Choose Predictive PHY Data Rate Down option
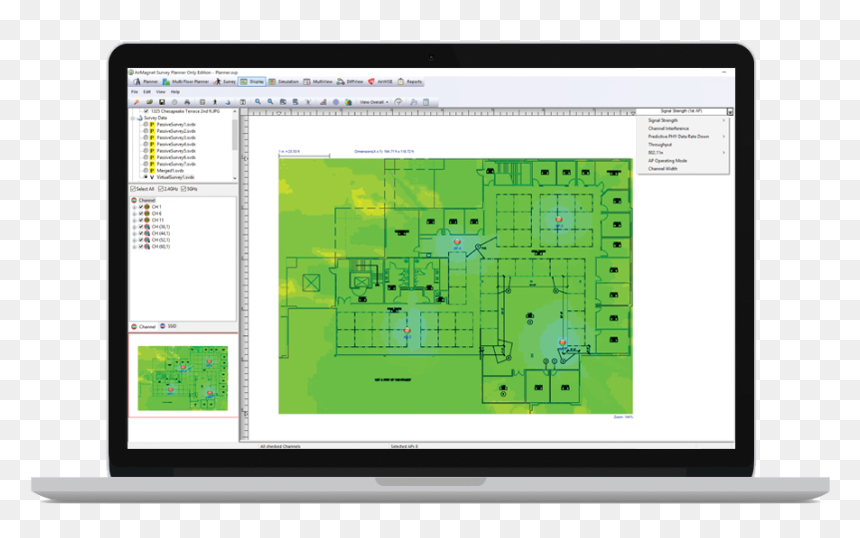Screen dimensions: 860x538 (683, 137)
